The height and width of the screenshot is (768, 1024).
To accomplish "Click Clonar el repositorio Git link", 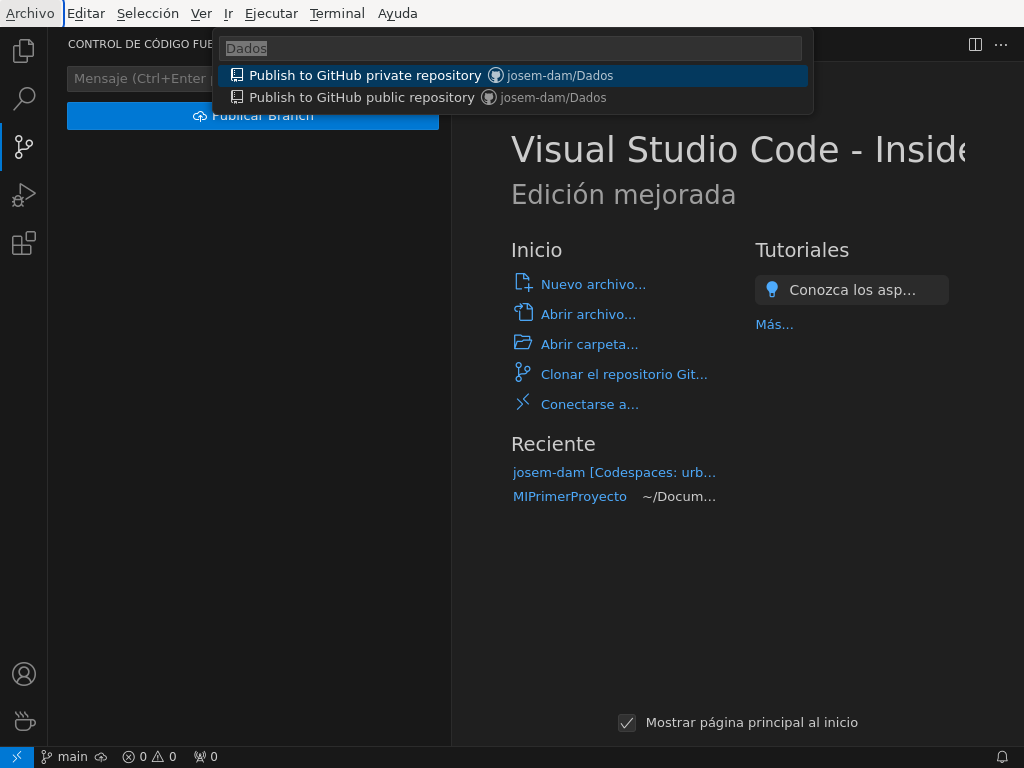I will (624, 375).
